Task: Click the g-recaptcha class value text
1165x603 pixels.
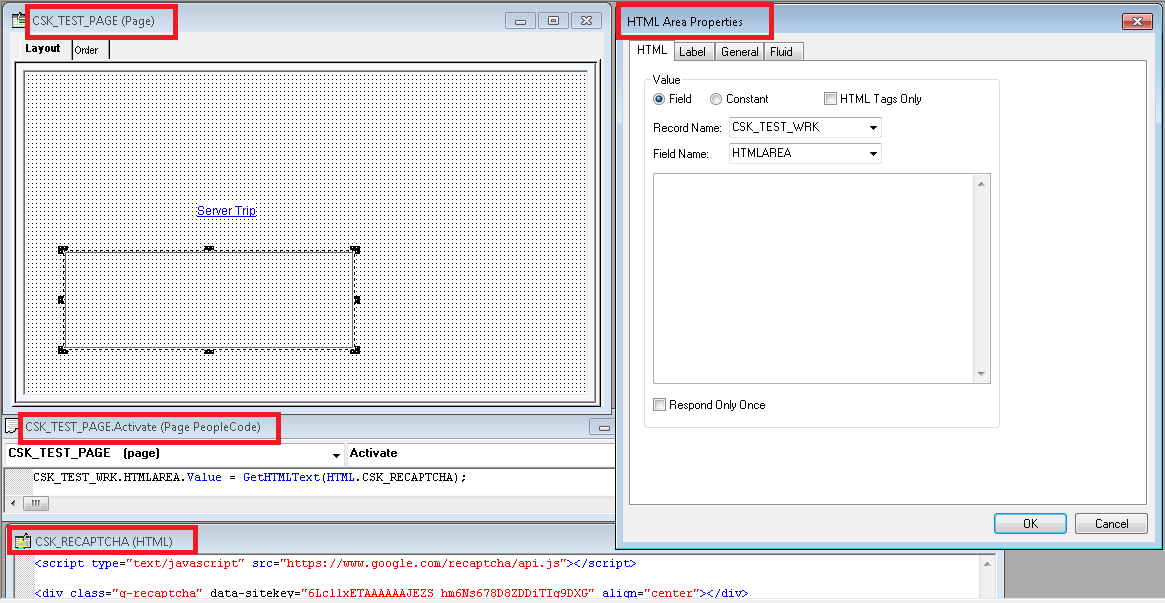Action: pyautogui.click(x=158, y=593)
